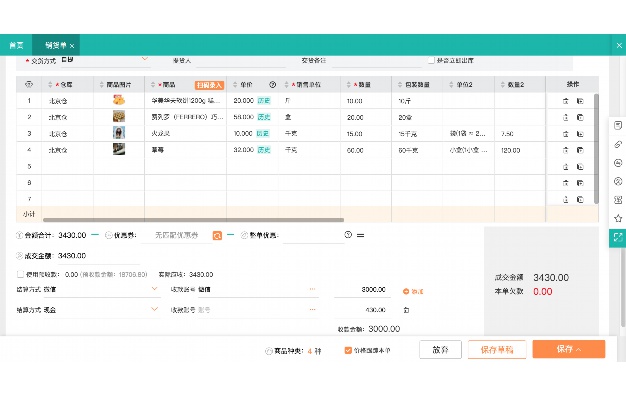
Task: Click the favorites star icon in right sidebar
Action: coord(618,218)
